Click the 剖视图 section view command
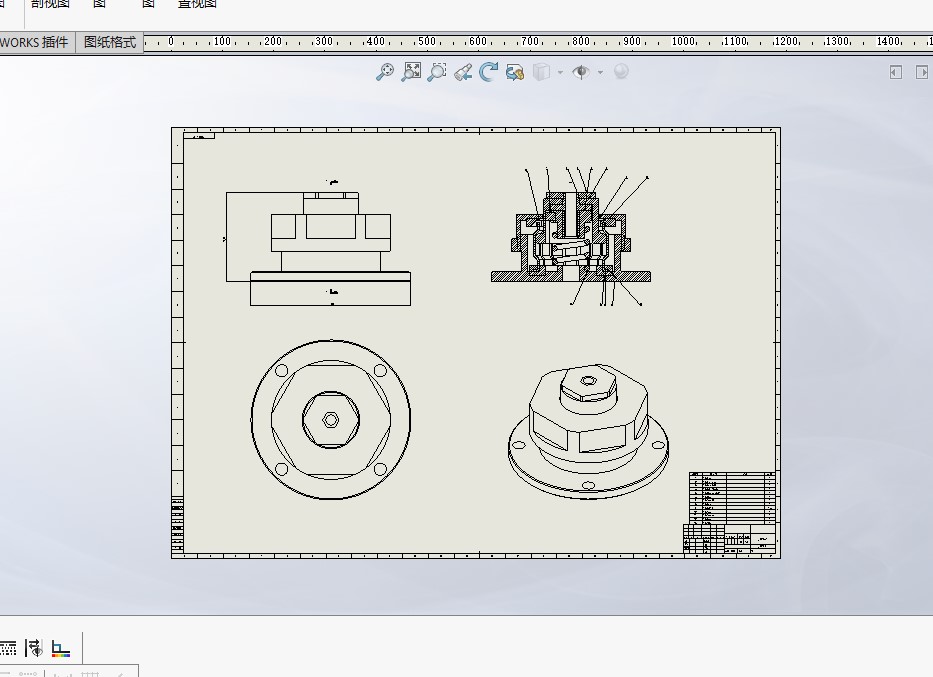The height and width of the screenshot is (677, 933). tap(50, 4)
